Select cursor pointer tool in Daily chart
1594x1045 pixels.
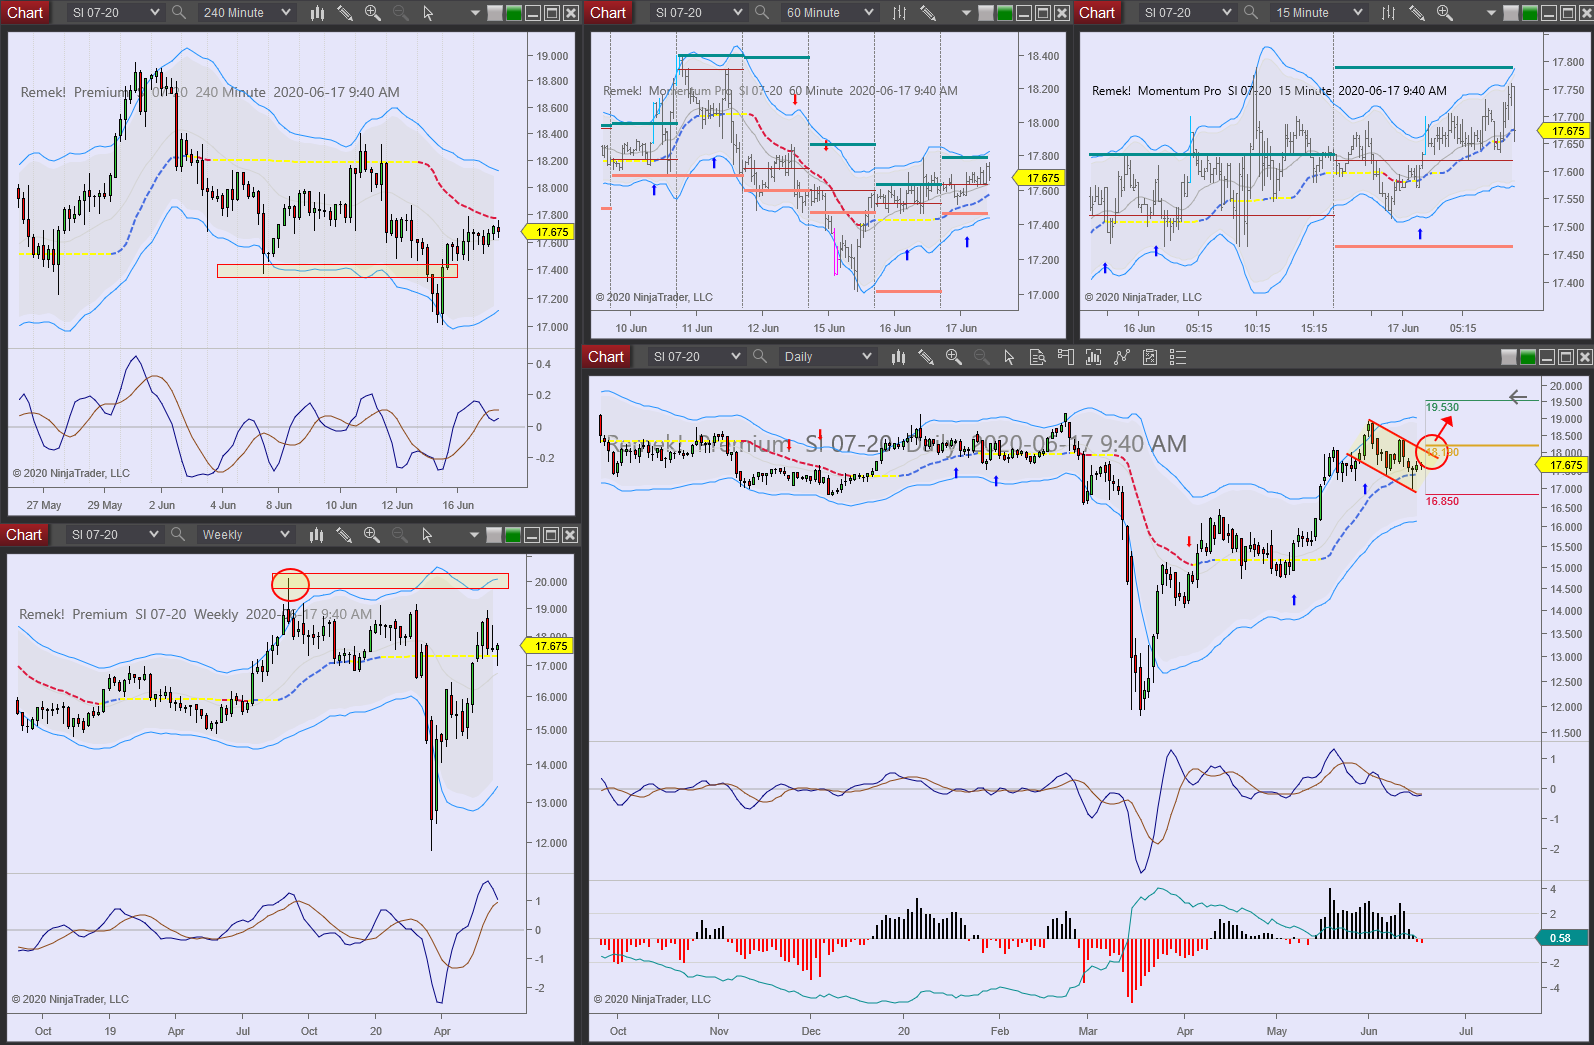click(x=1009, y=357)
